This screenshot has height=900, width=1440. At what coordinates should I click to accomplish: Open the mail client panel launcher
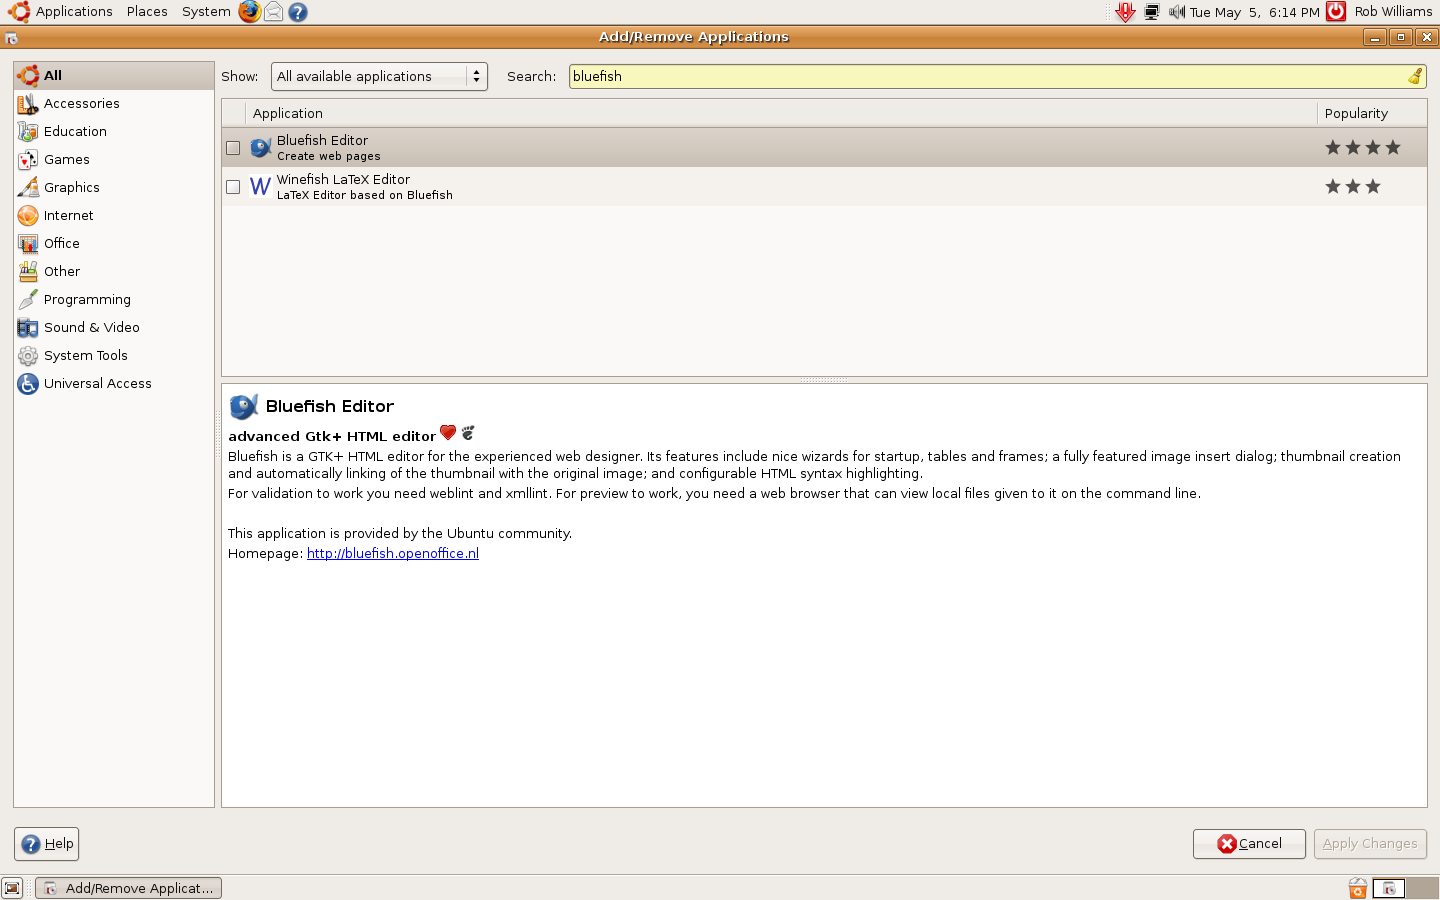(273, 12)
